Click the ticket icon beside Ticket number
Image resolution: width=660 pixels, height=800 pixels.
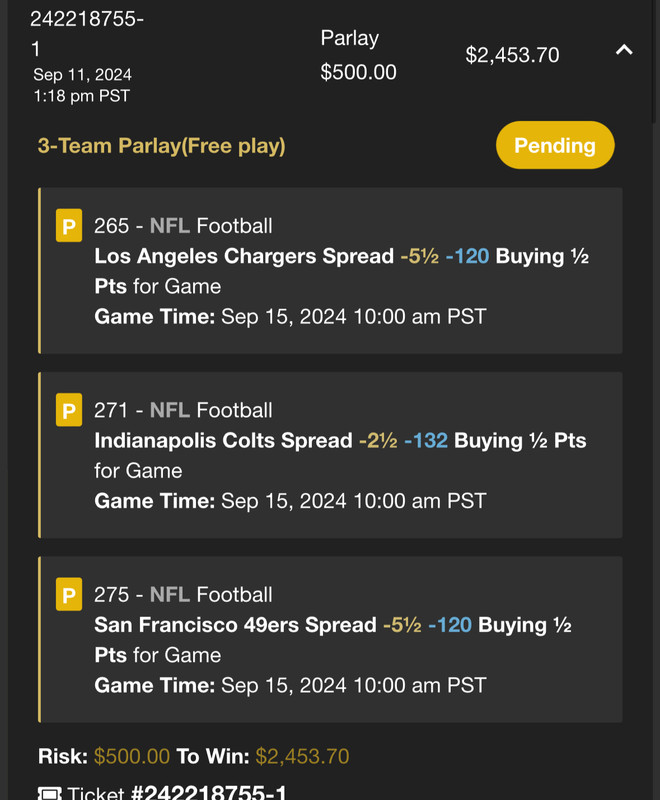point(49,793)
